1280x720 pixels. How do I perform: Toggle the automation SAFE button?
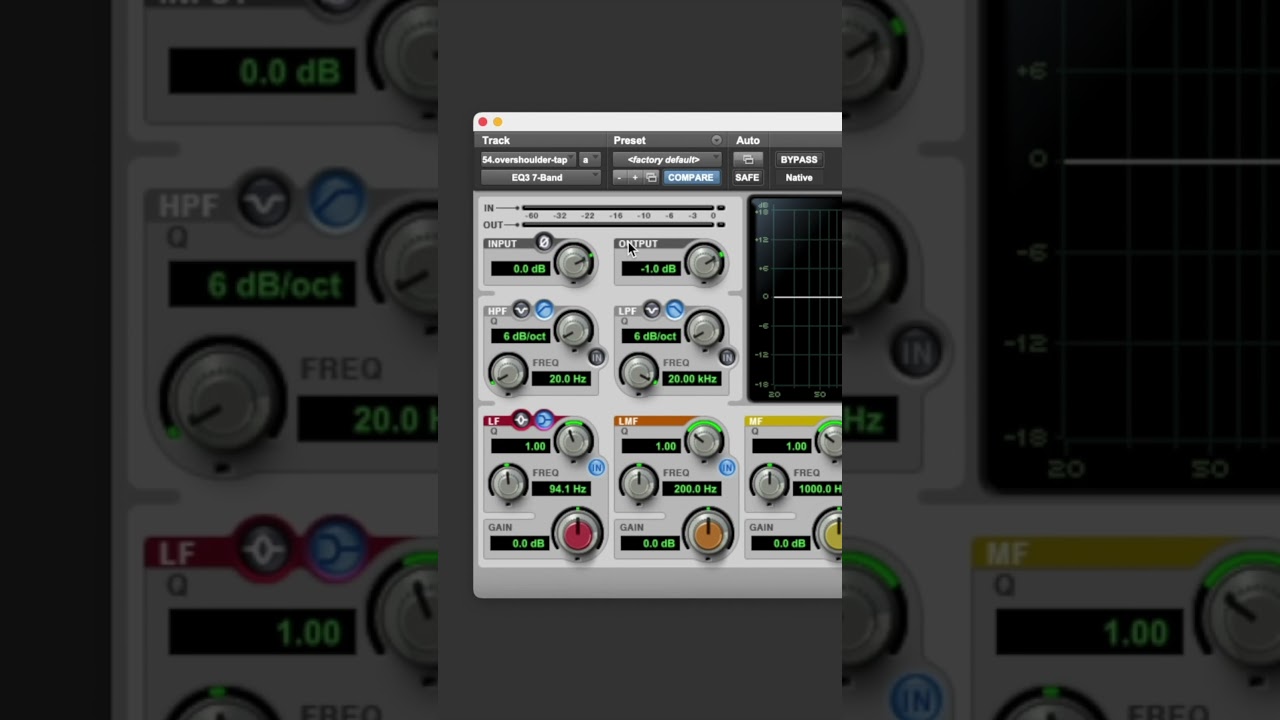coord(747,177)
